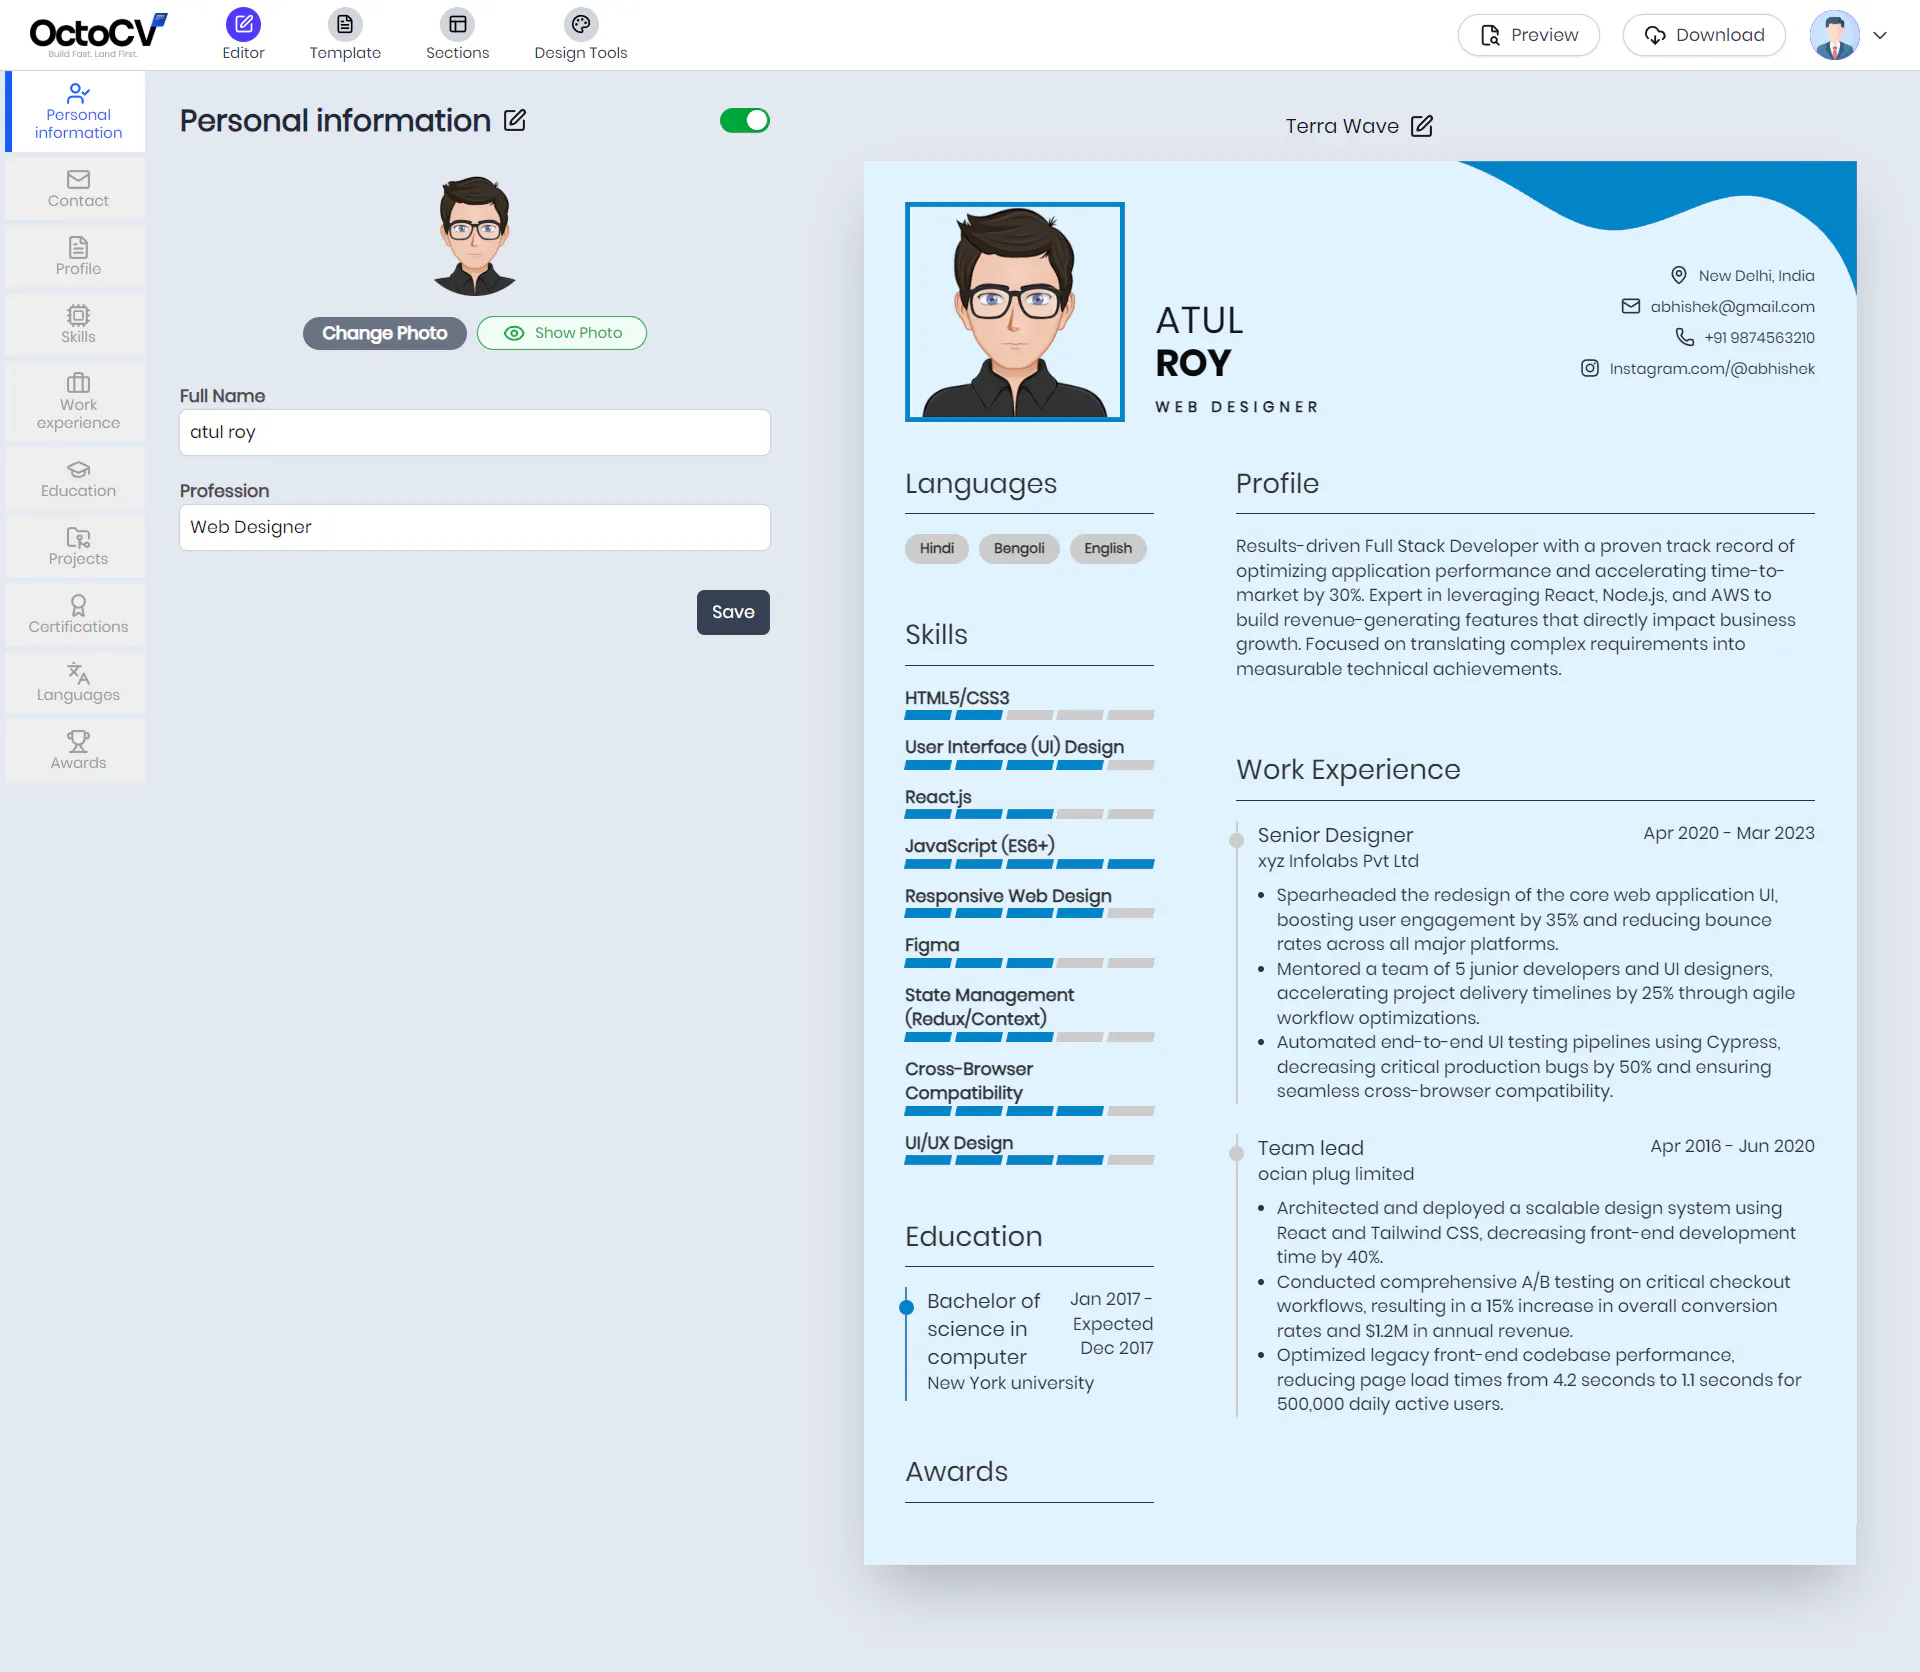Click the JavaScript (ES6+) skill bar
This screenshot has width=1920, height=1672.
pos(1030,864)
